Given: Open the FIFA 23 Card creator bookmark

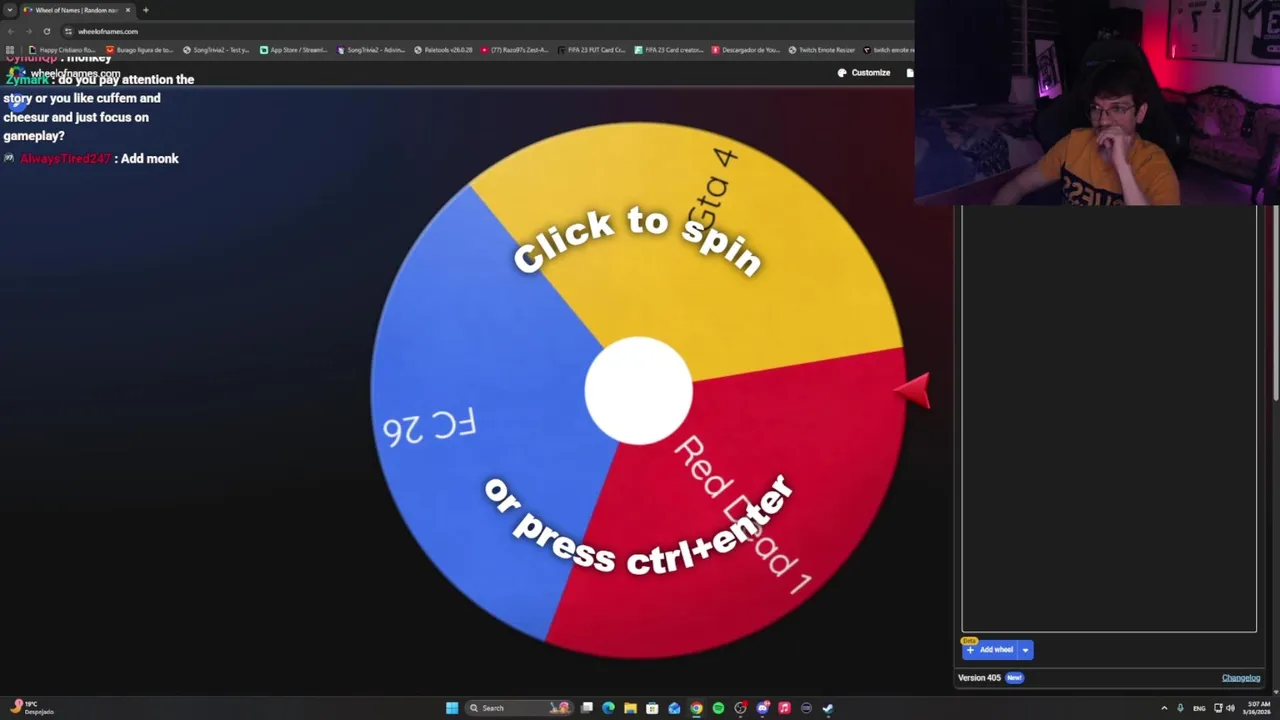Looking at the screenshot, I should (669, 50).
